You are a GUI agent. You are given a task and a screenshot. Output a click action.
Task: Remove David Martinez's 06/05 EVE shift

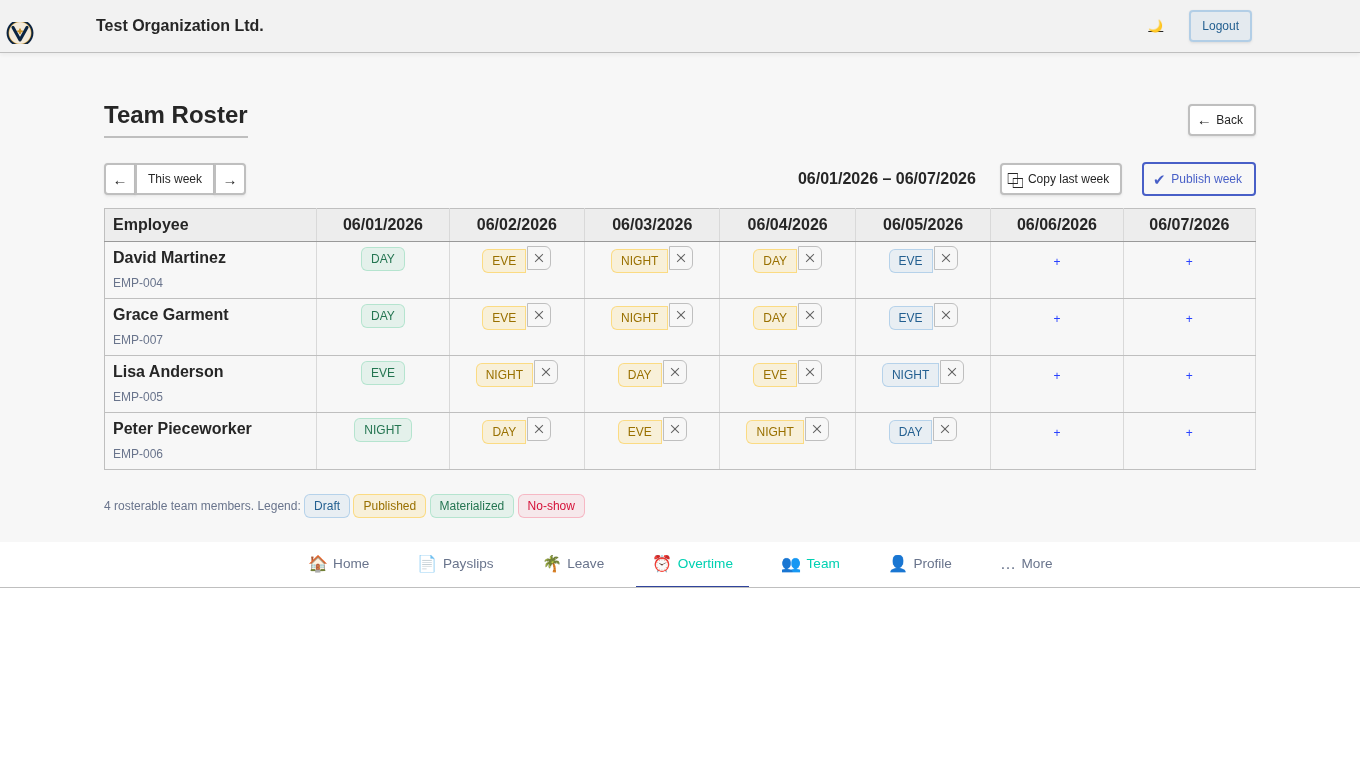point(946,258)
